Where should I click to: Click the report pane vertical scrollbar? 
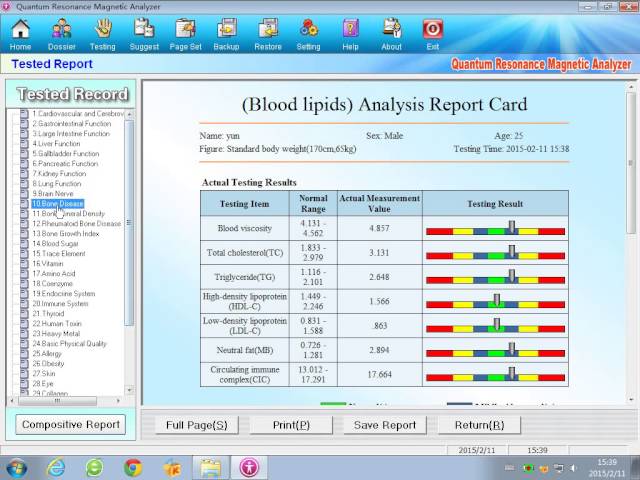click(x=631, y=163)
